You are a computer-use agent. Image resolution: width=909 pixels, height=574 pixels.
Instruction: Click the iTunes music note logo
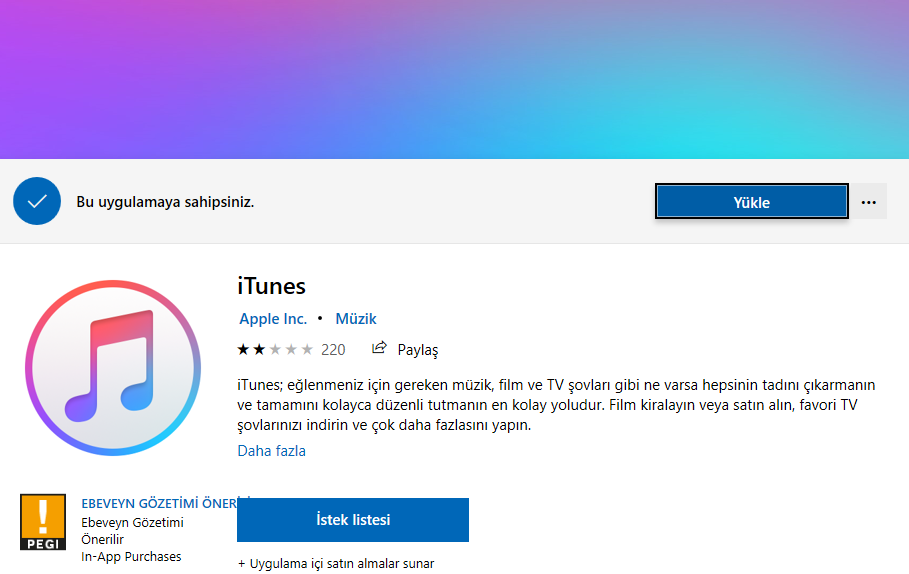tap(112, 369)
